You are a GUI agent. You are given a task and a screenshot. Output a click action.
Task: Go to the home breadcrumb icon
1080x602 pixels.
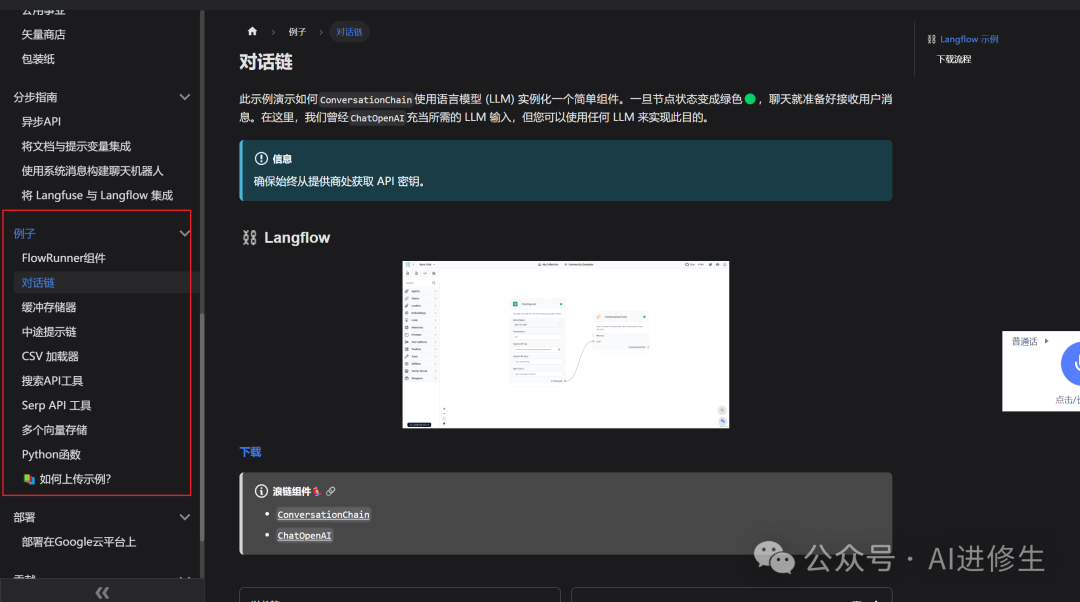coord(252,31)
